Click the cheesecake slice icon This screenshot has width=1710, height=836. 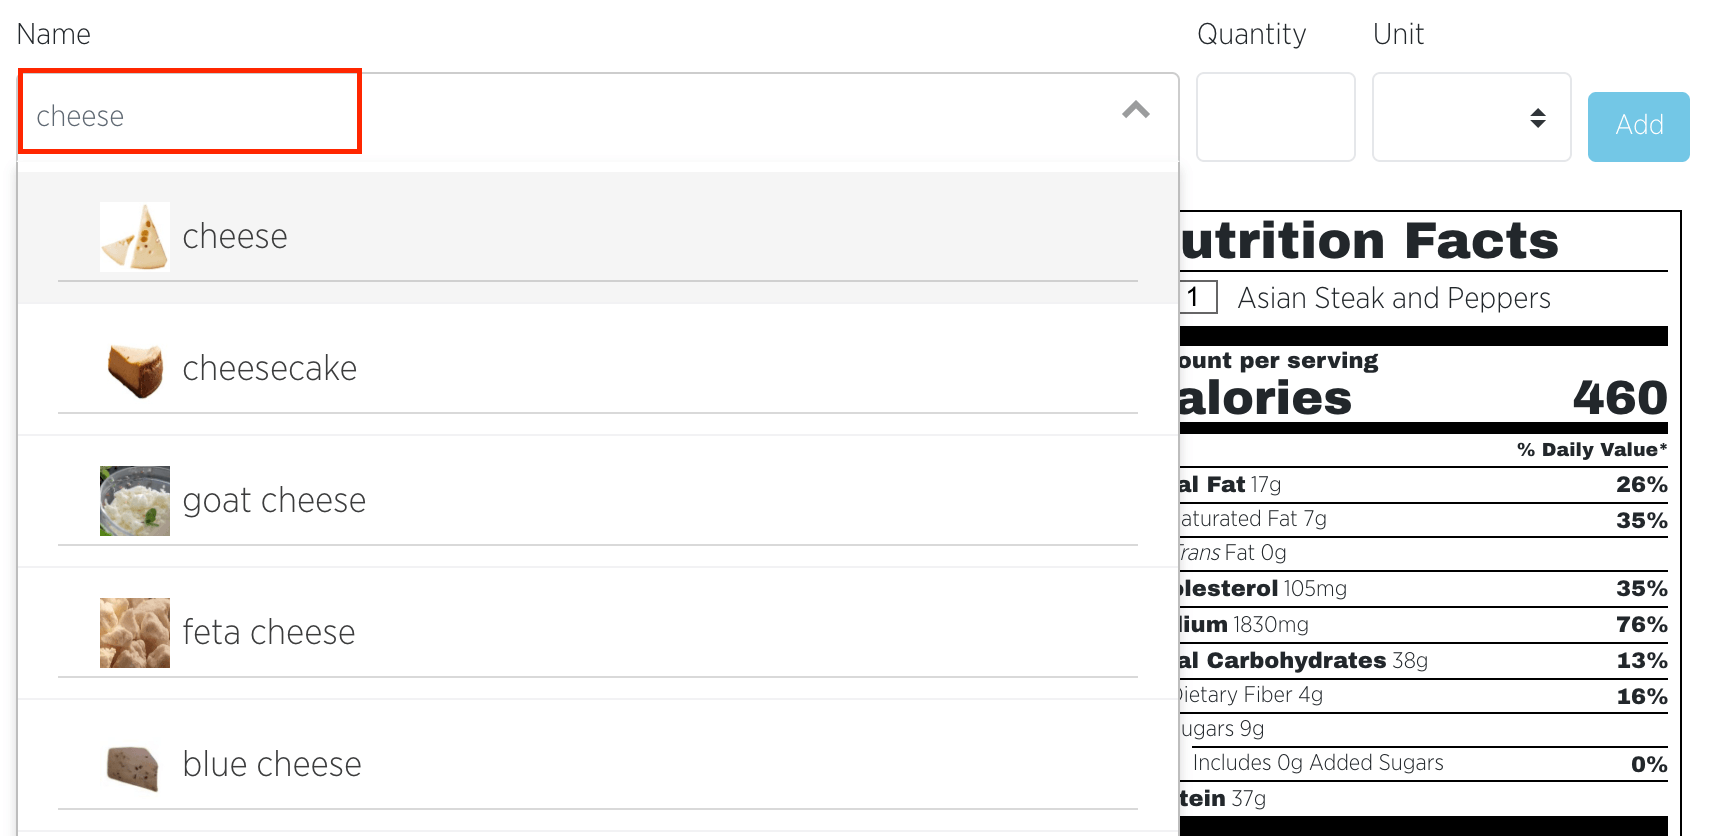(x=135, y=369)
